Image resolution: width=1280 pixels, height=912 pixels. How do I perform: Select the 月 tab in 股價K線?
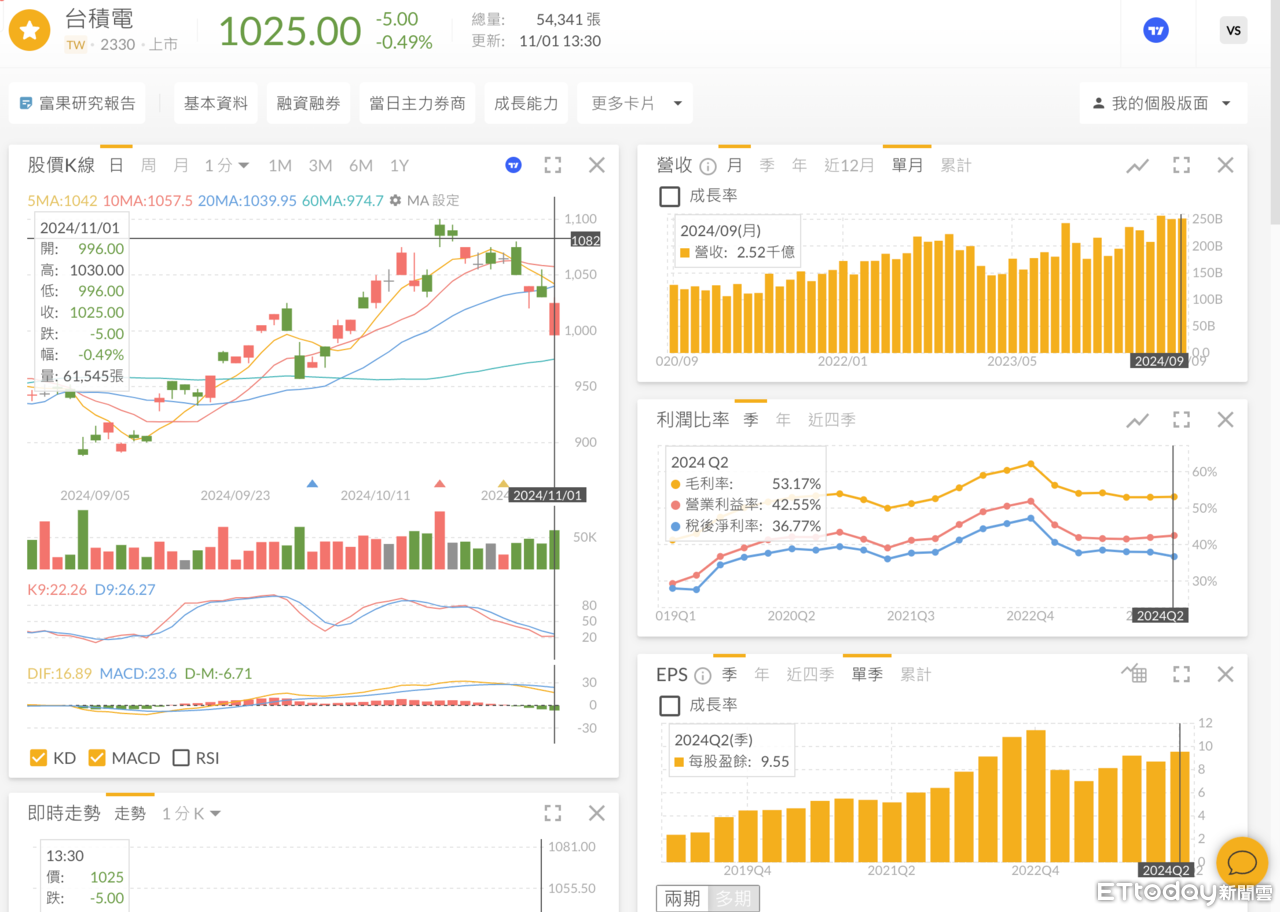[x=181, y=166]
